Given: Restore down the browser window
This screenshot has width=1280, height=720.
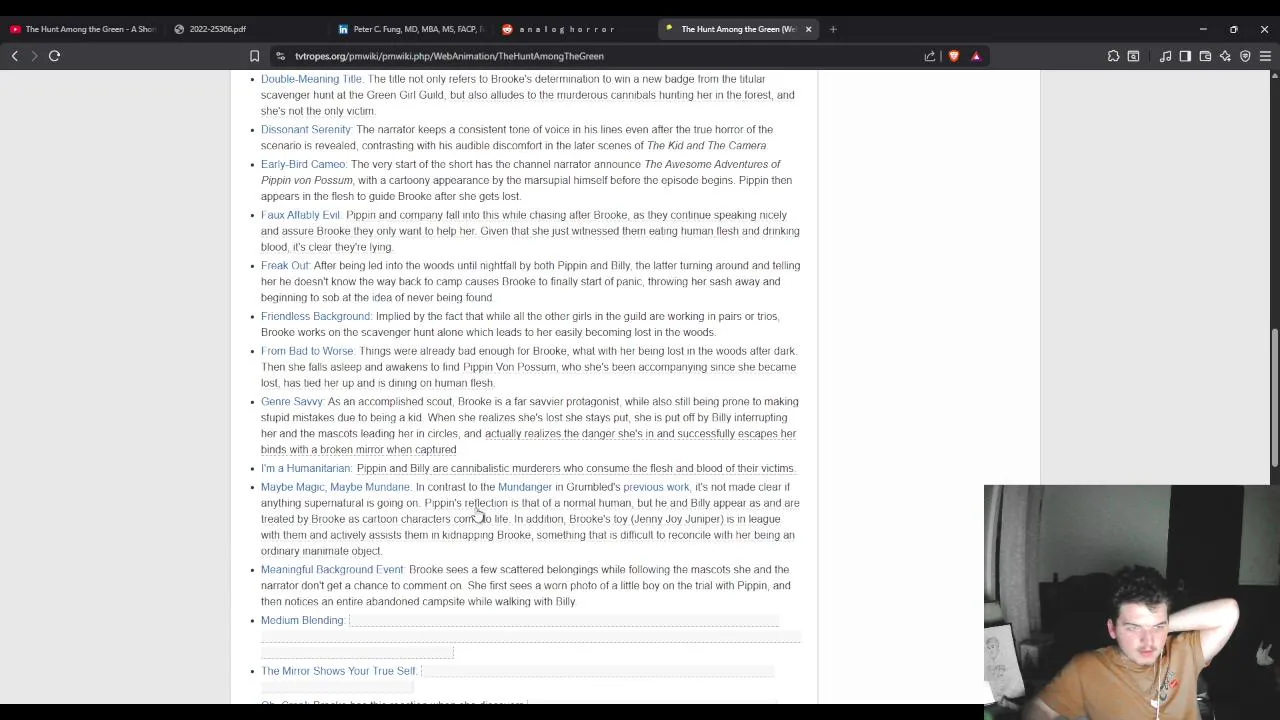Looking at the screenshot, I should [x=1234, y=29].
